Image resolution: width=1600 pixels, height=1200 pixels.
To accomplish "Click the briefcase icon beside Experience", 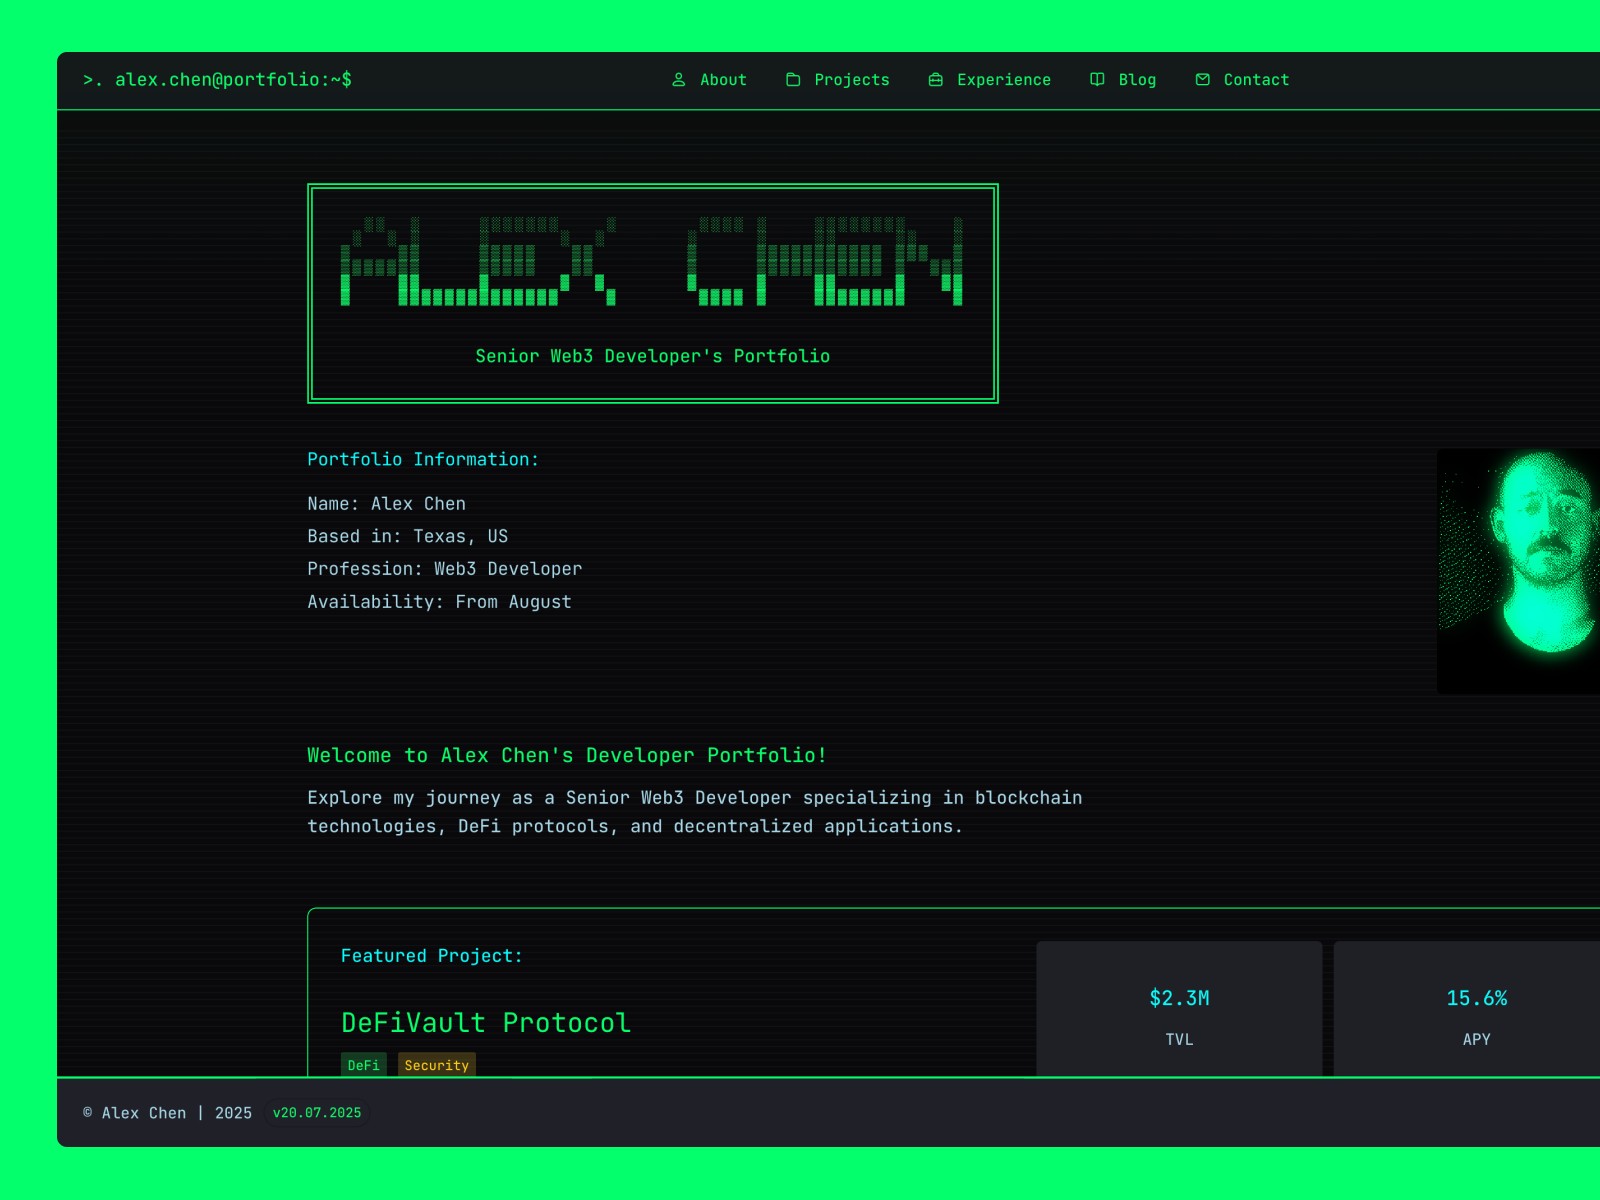I will [936, 80].
